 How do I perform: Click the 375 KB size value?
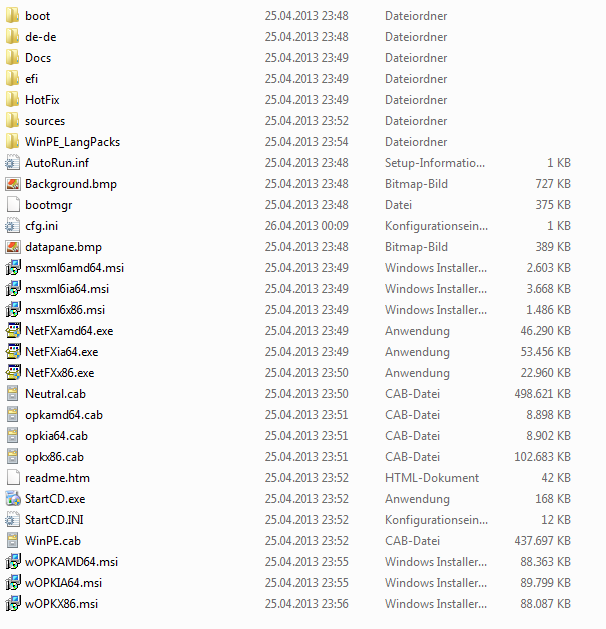point(553,205)
